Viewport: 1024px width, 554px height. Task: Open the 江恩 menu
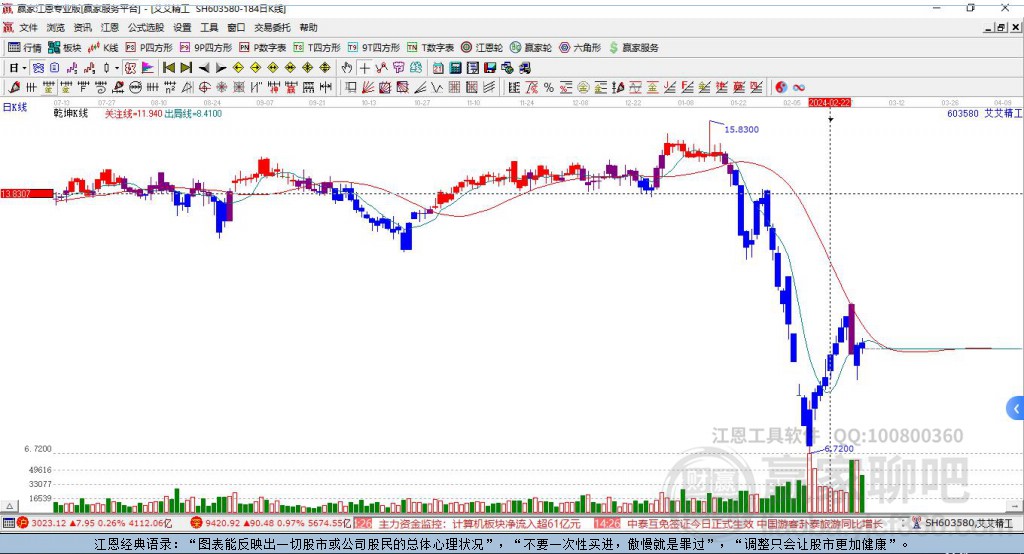110,27
